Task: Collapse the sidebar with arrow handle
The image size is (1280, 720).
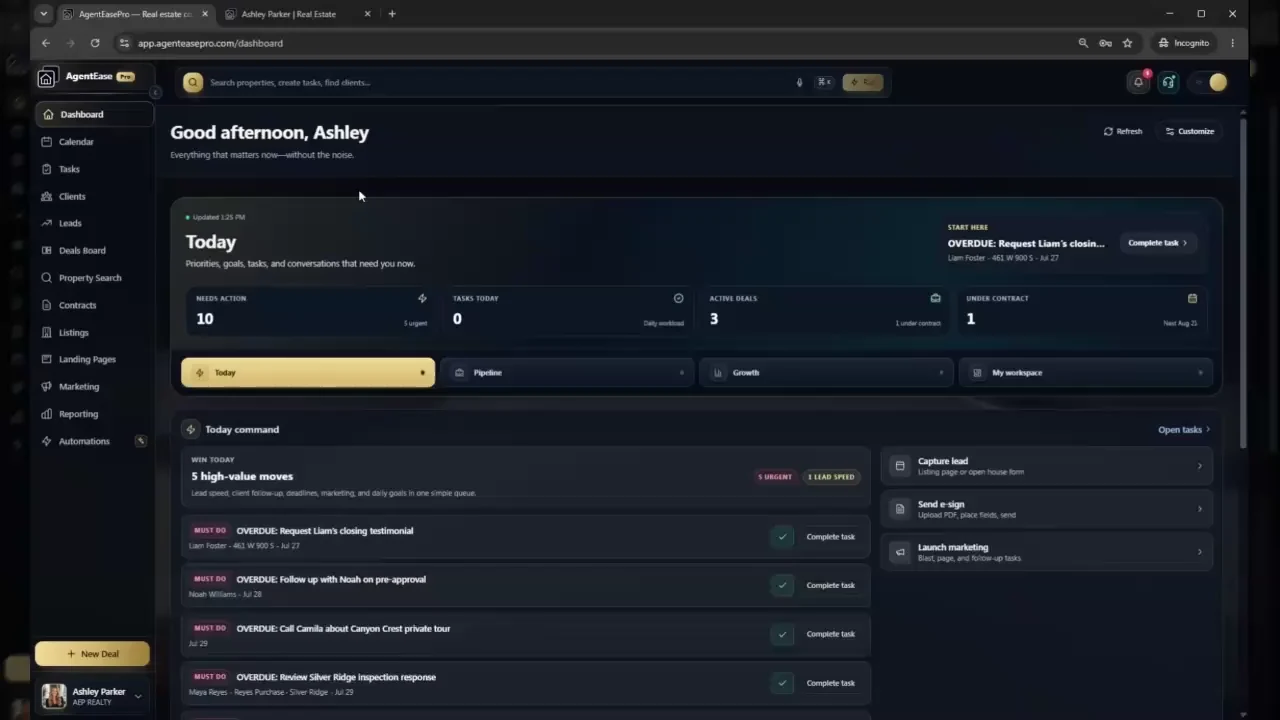Action: (x=155, y=92)
